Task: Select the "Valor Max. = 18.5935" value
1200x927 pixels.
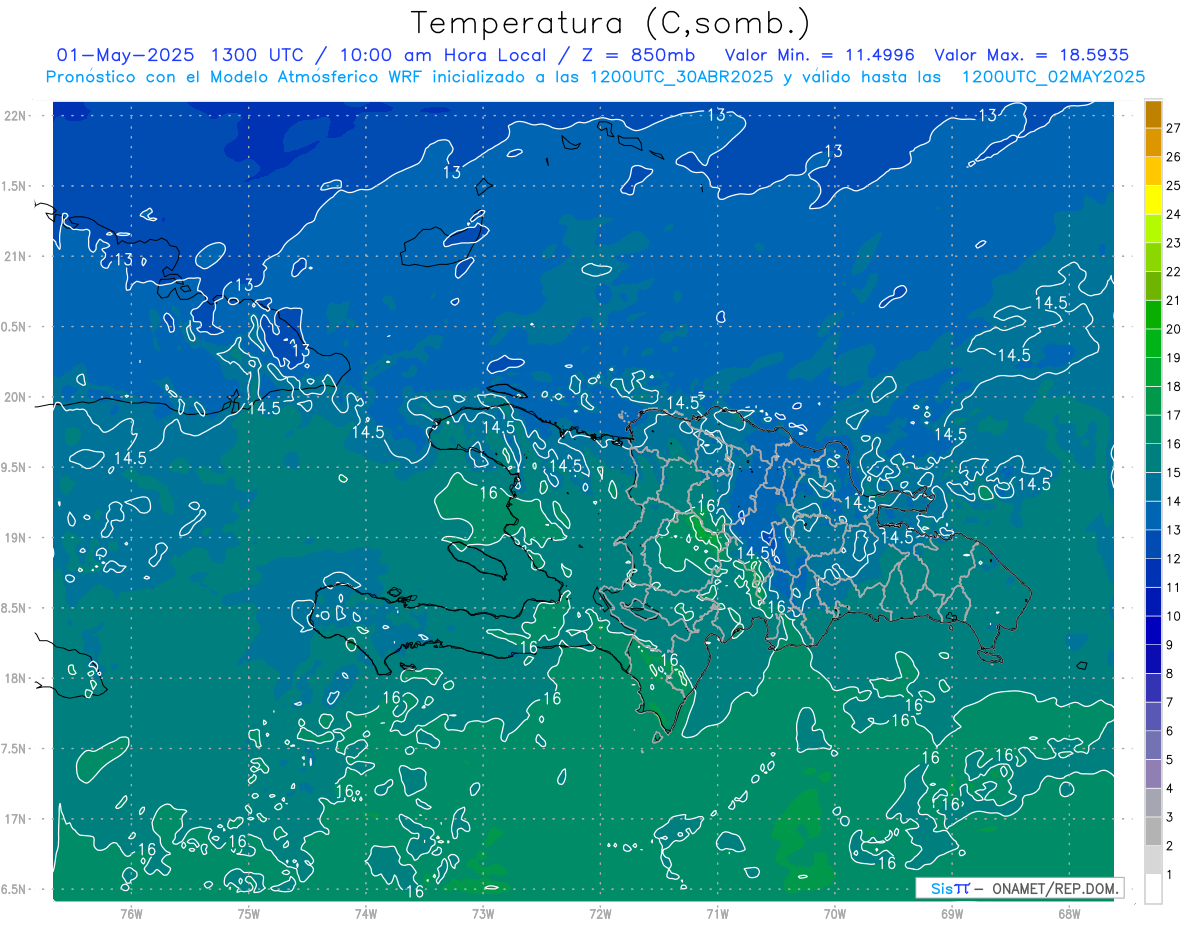Action: [x=1031, y=55]
